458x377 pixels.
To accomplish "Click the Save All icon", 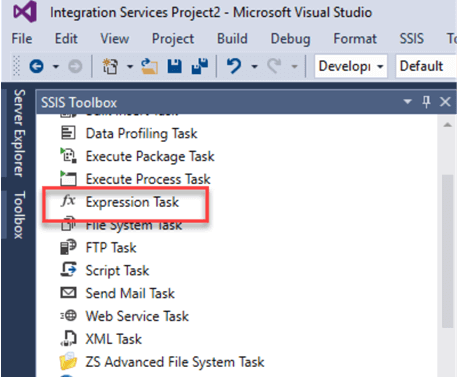I will 200,66.
